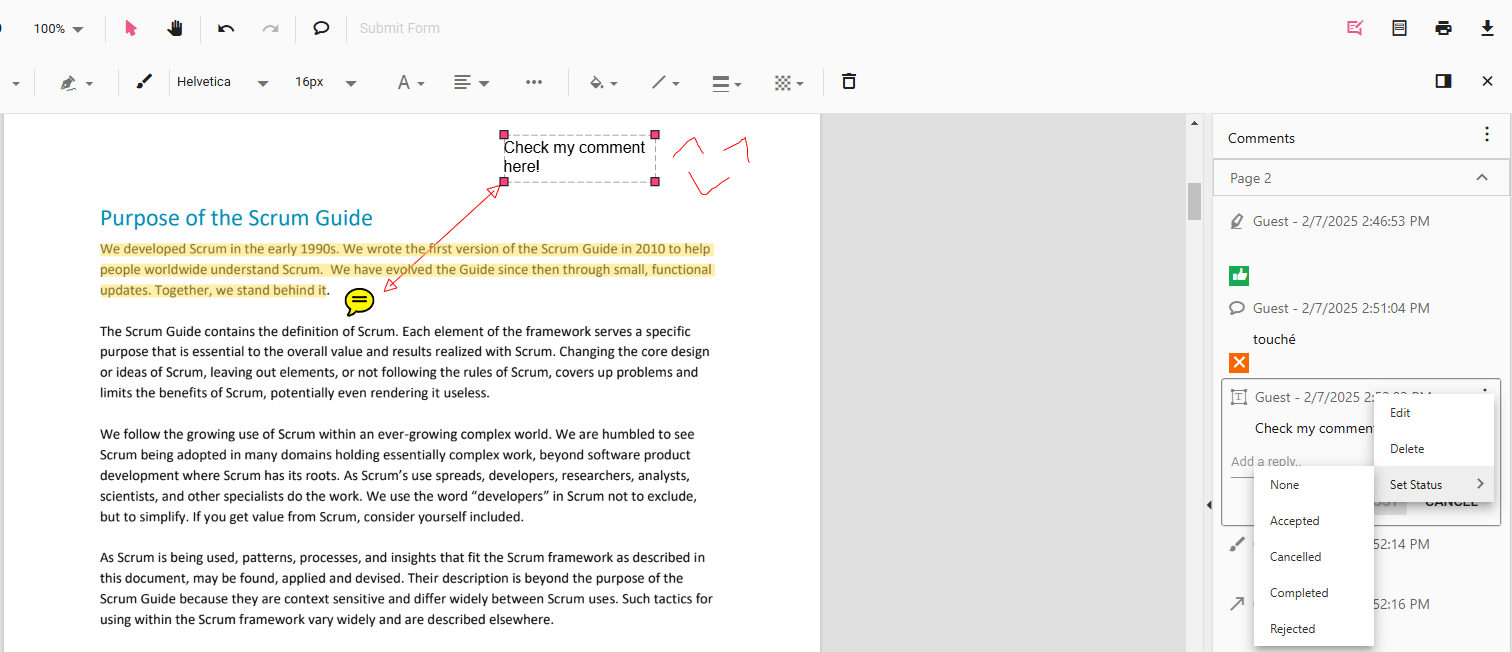Click the undo arrow icon
The image size is (1512, 652).
tap(226, 28)
